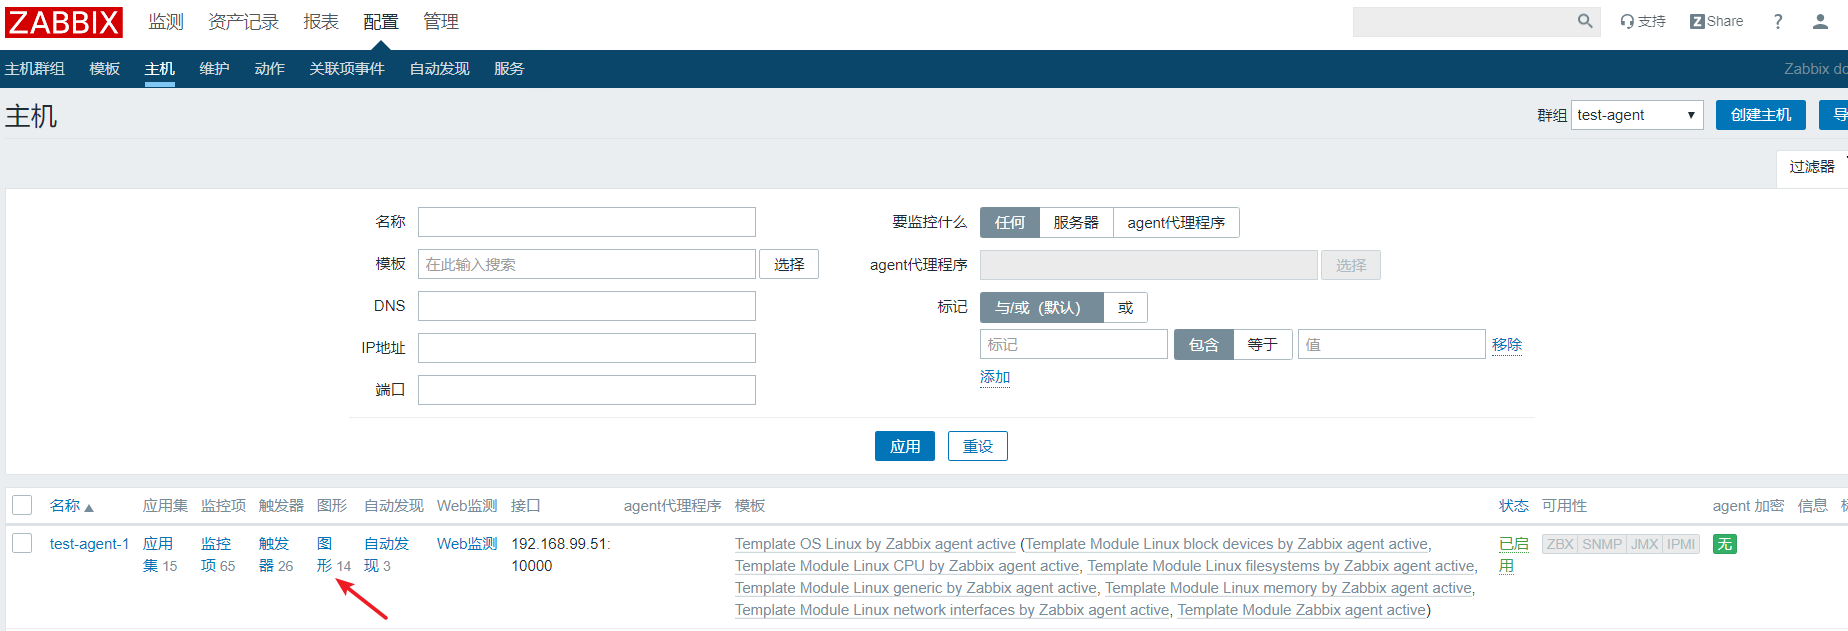
Task: Open the 监测 top menu
Action: coord(166,22)
